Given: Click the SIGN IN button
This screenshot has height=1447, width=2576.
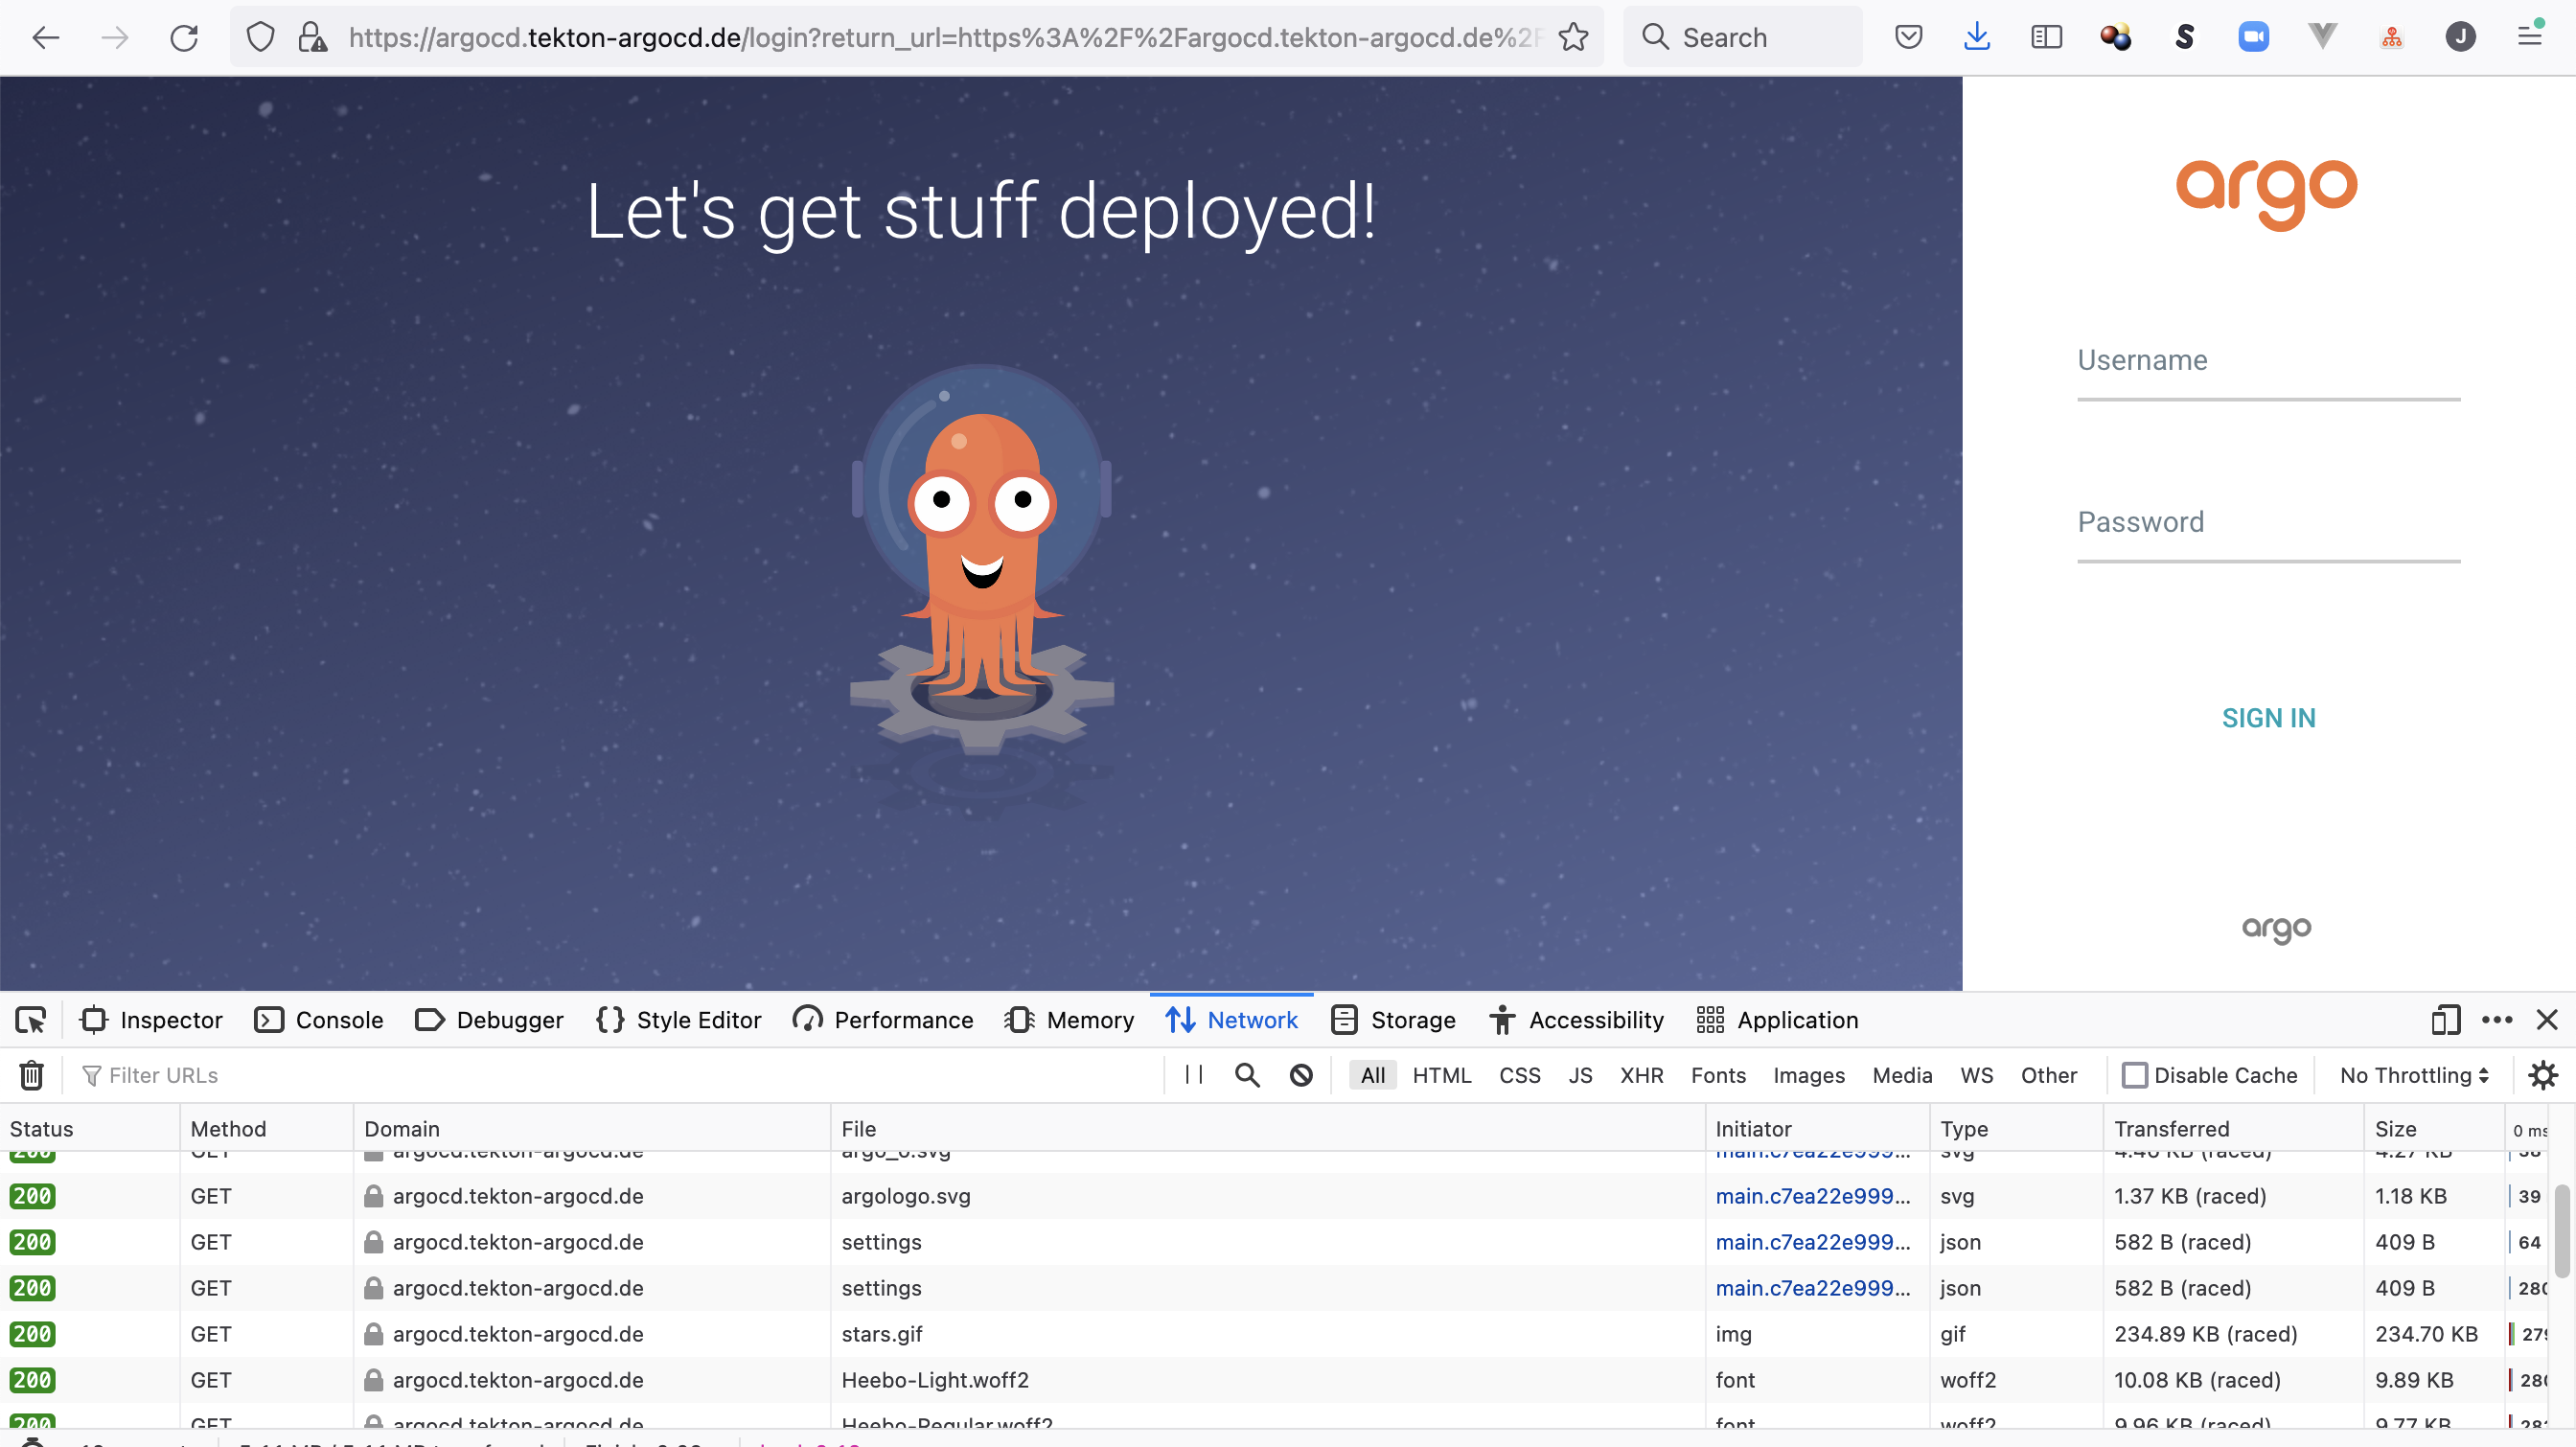Looking at the screenshot, I should (x=2268, y=718).
